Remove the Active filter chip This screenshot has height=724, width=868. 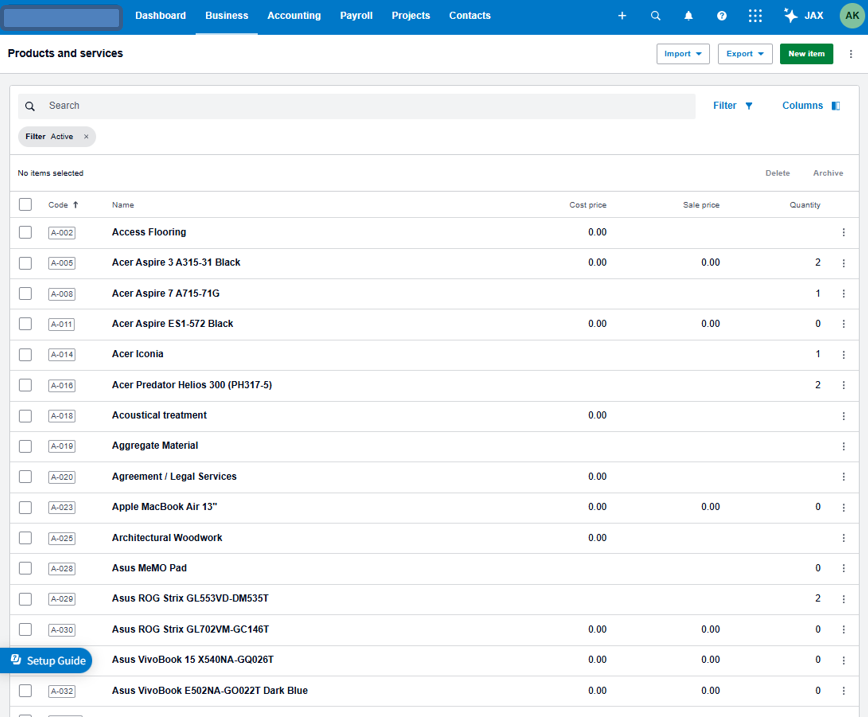click(x=86, y=137)
